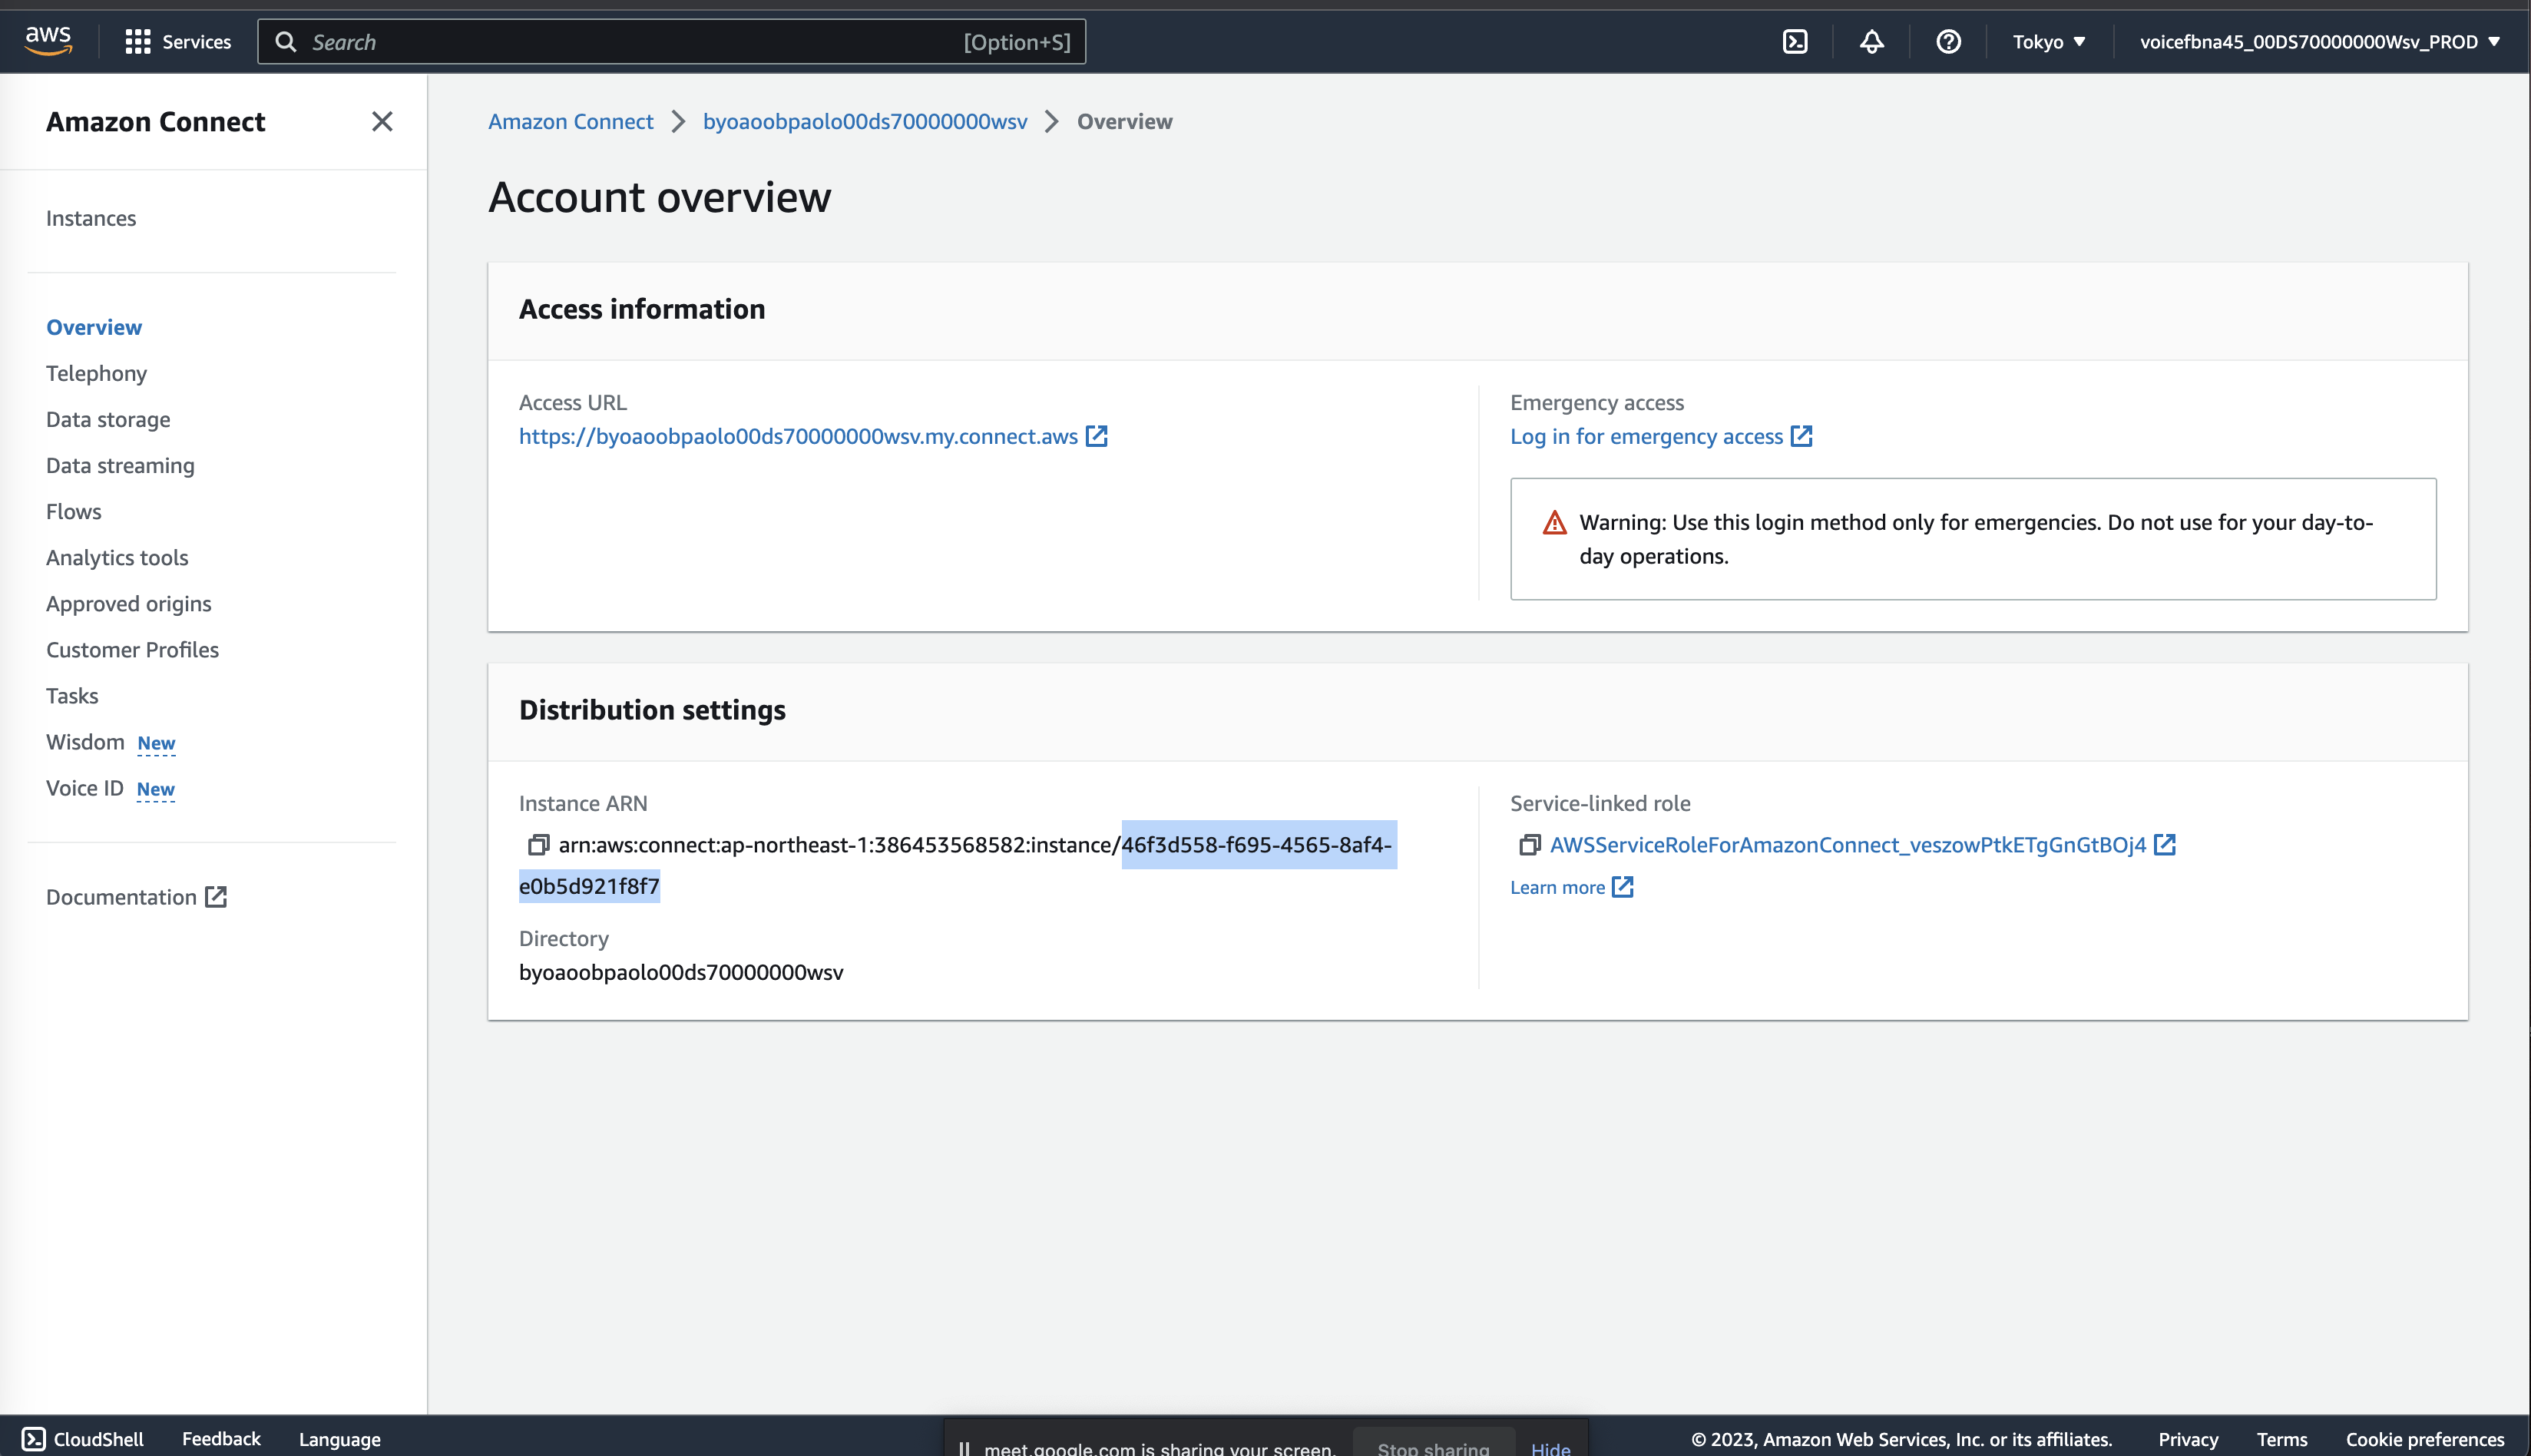
Task: Open the Data streaming section
Action: (x=120, y=465)
